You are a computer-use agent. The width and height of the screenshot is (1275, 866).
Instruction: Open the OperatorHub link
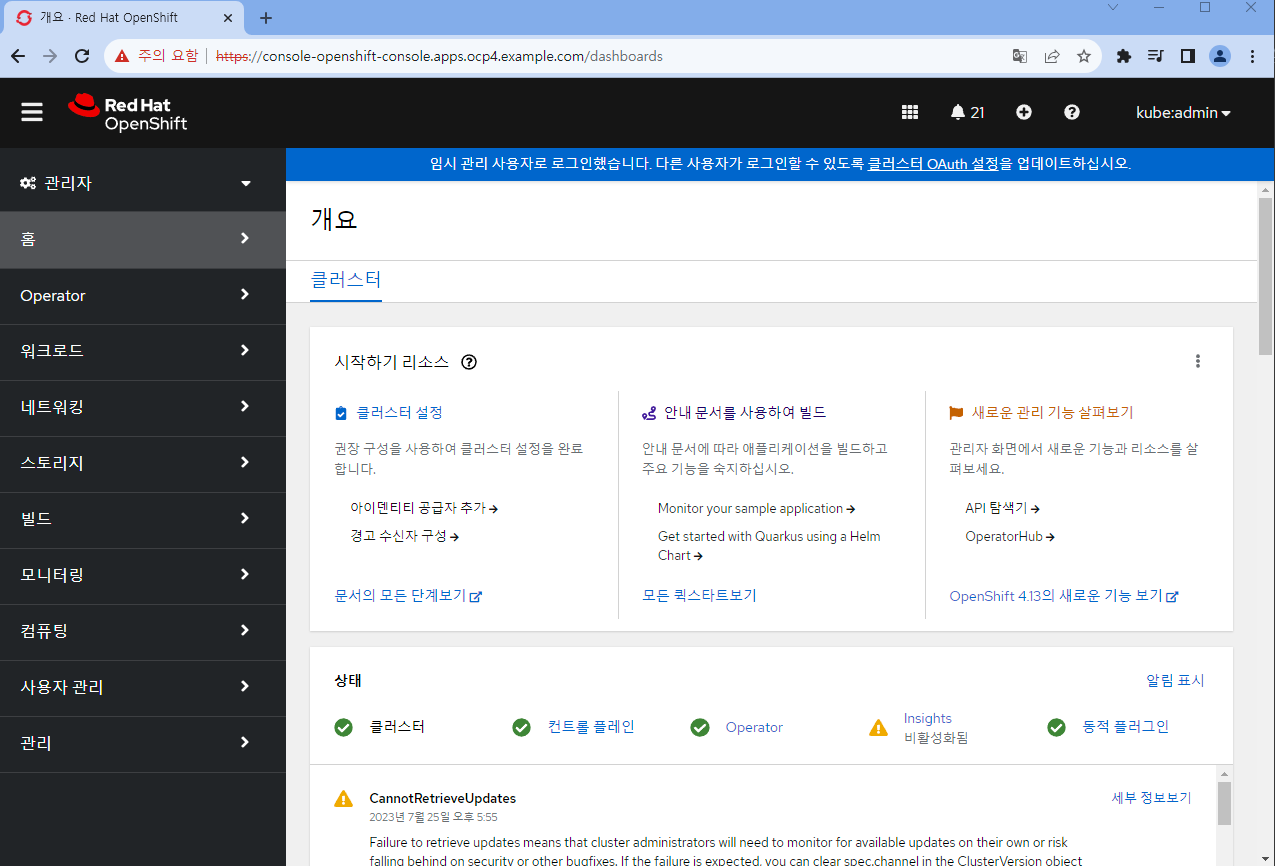click(1010, 536)
